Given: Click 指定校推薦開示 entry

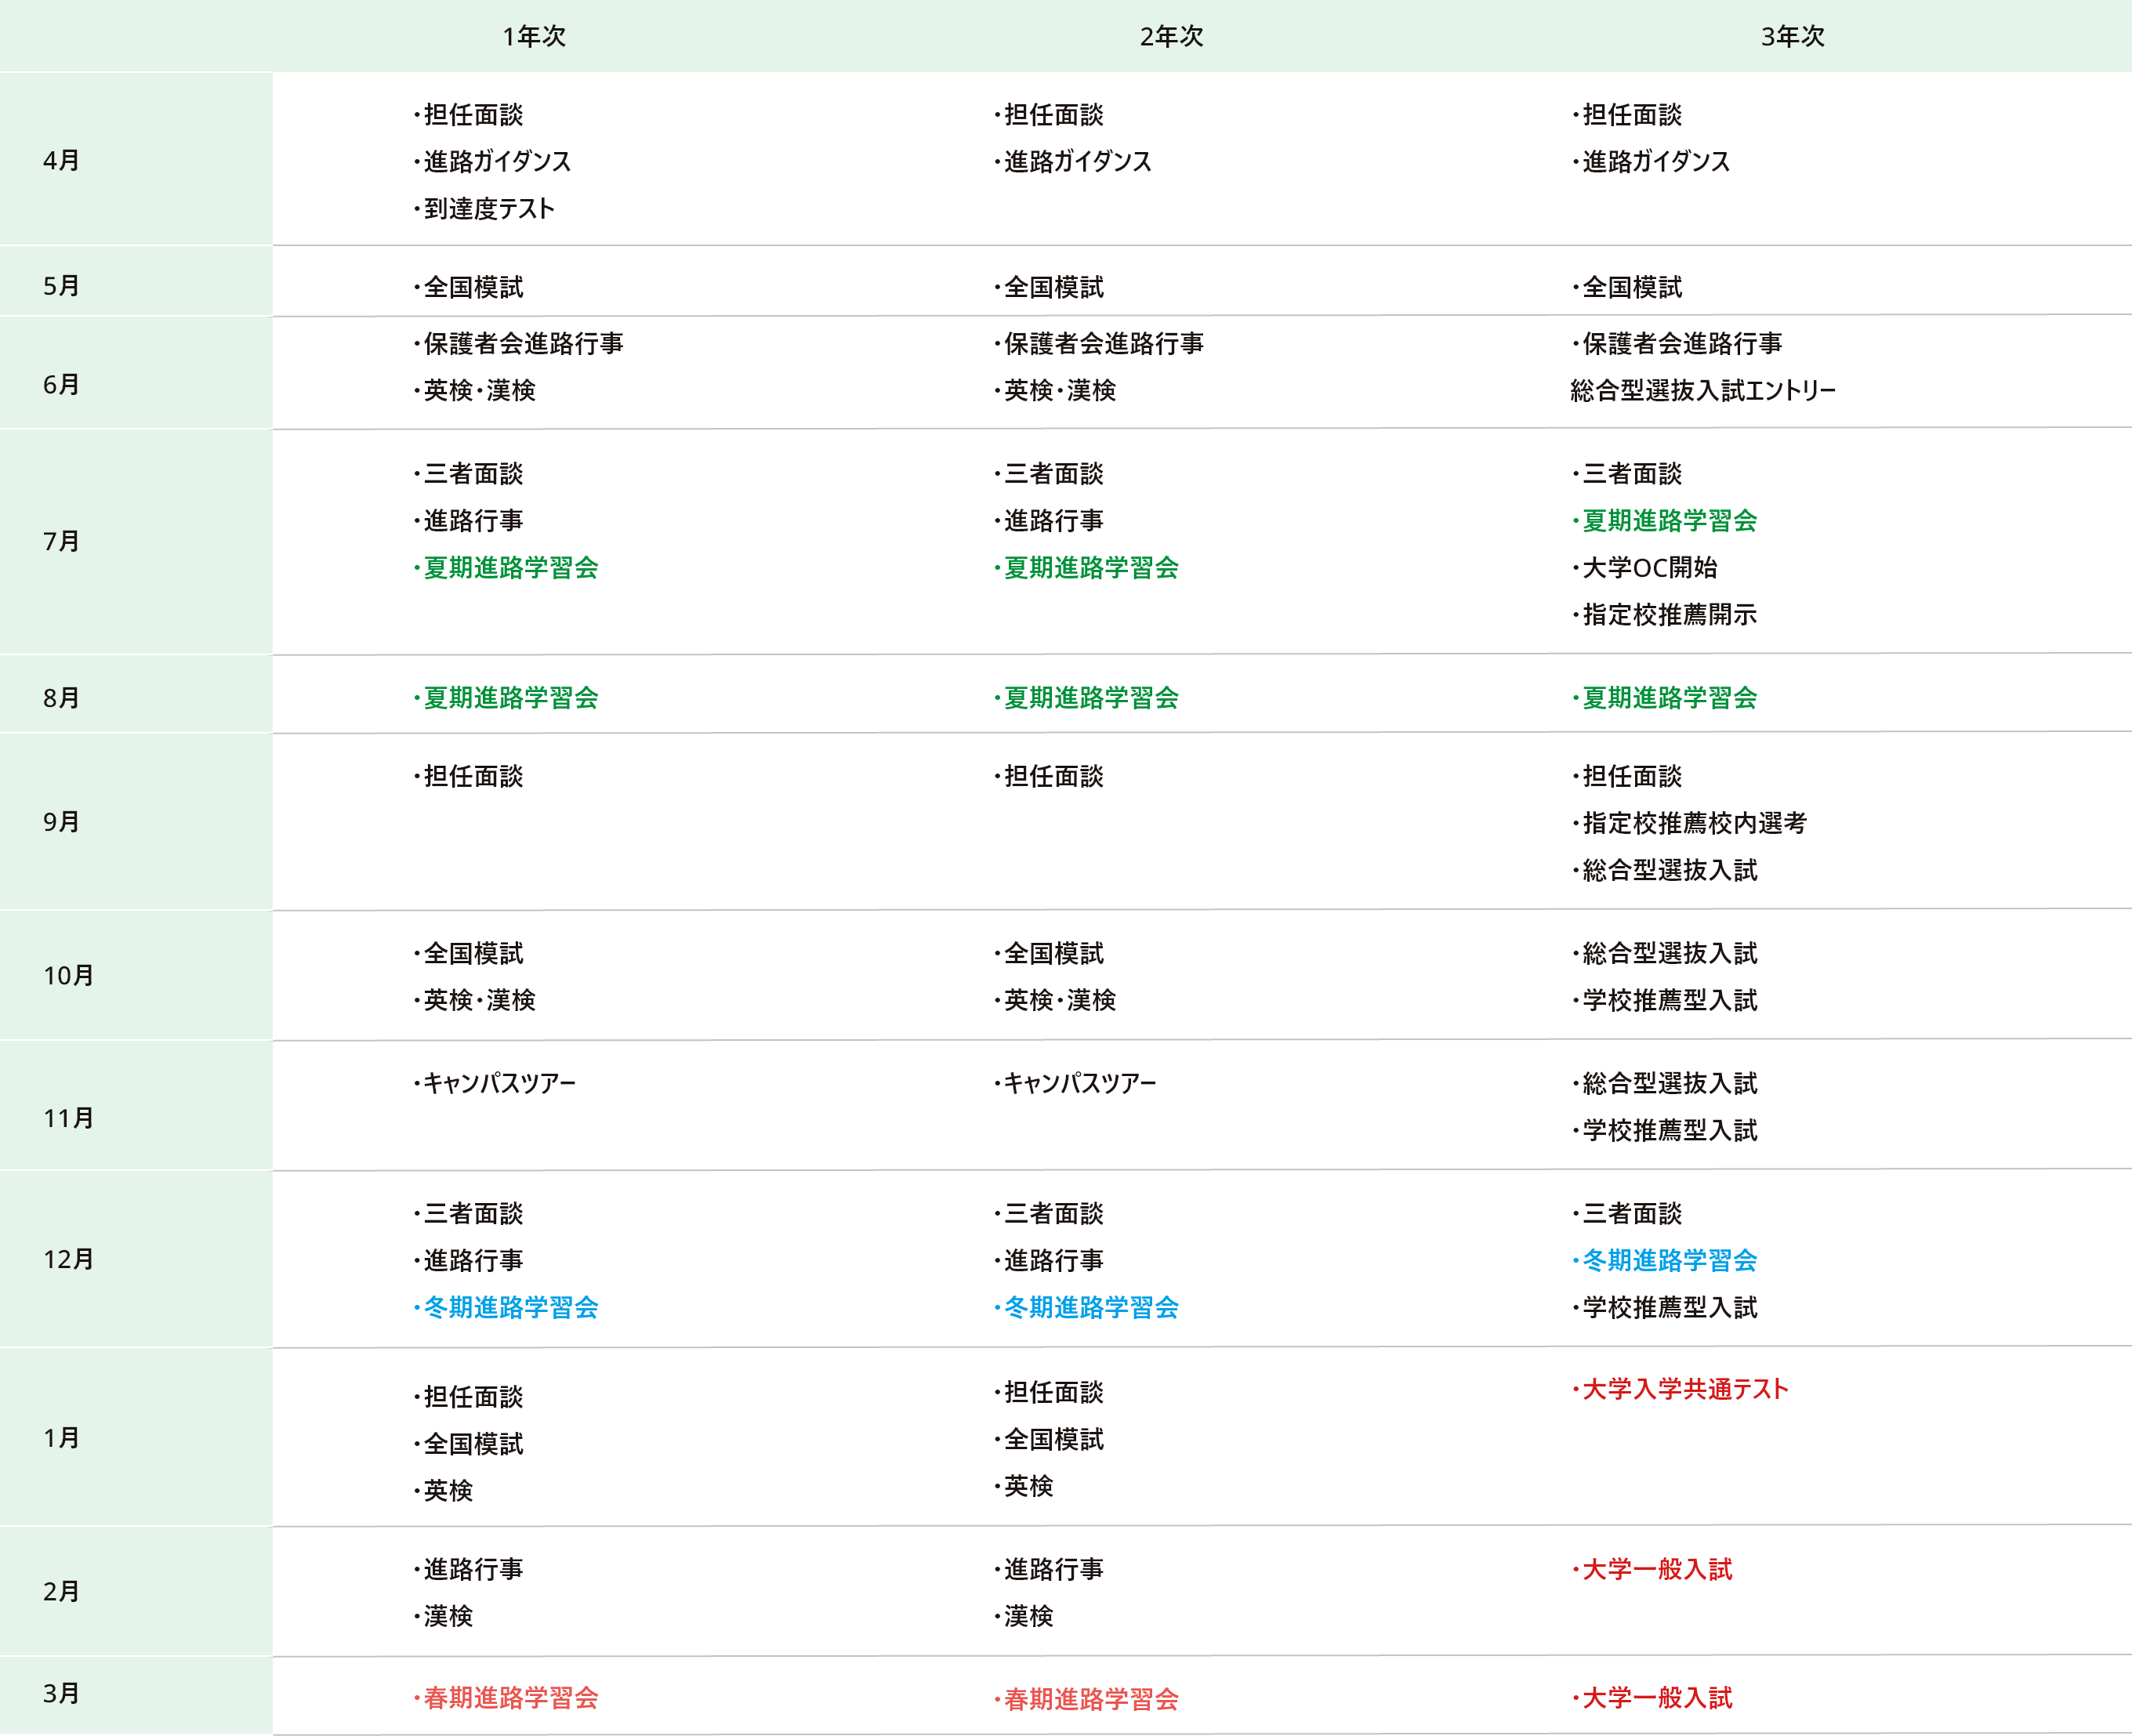Looking at the screenshot, I should [1668, 615].
